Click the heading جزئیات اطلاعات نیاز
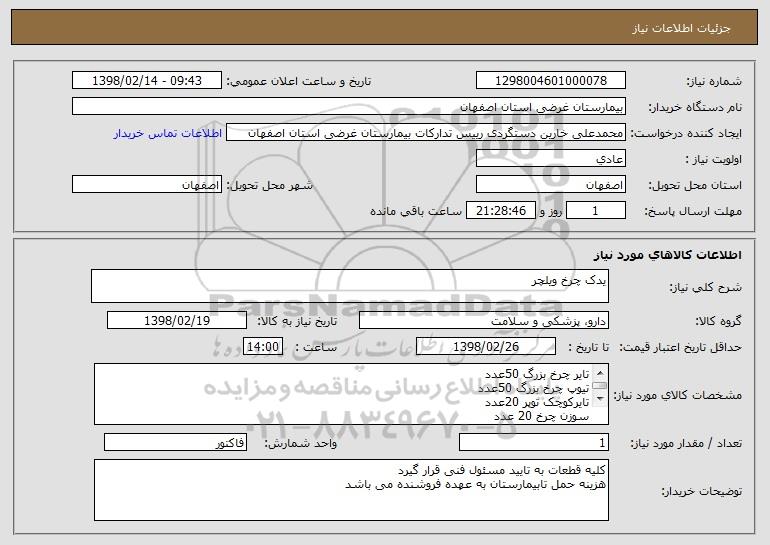The height and width of the screenshot is (545, 770). [681, 28]
